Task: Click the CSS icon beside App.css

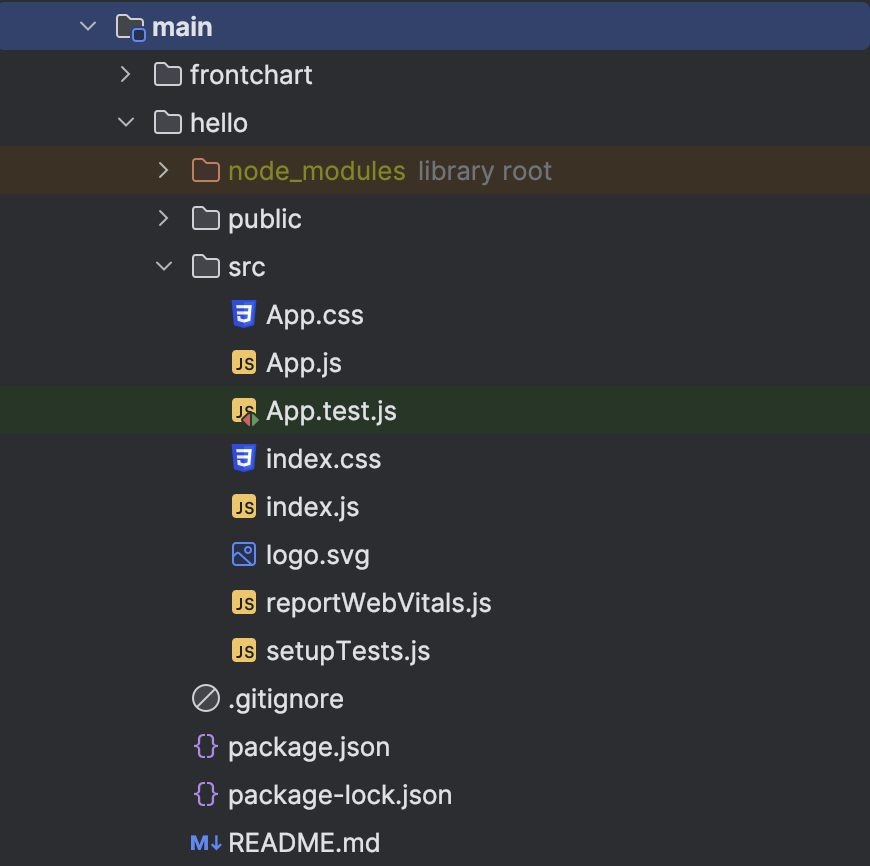Action: click(x=243, y=315)
